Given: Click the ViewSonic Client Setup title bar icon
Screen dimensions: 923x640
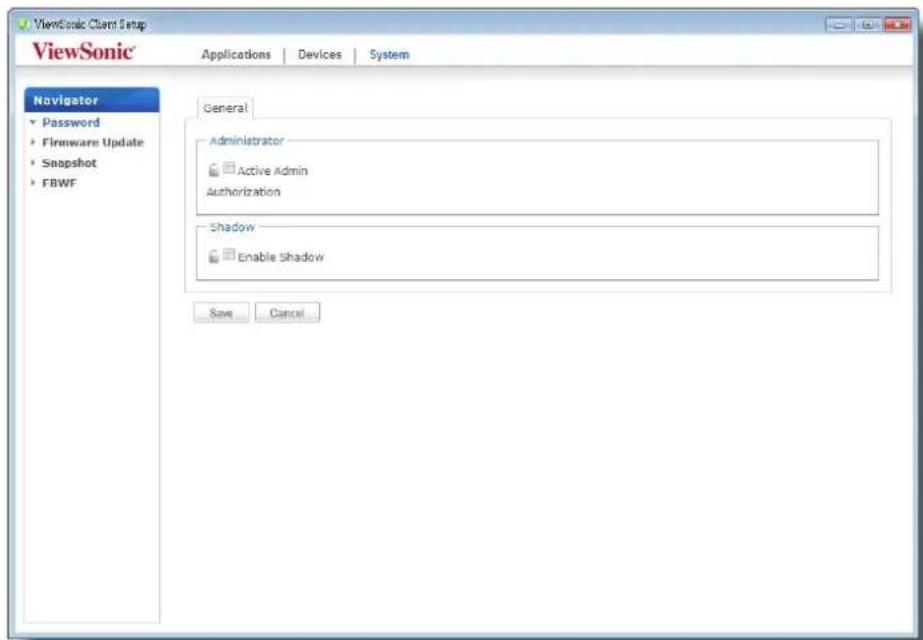Looking at the screenshot, I should click(x=24, y=24).
